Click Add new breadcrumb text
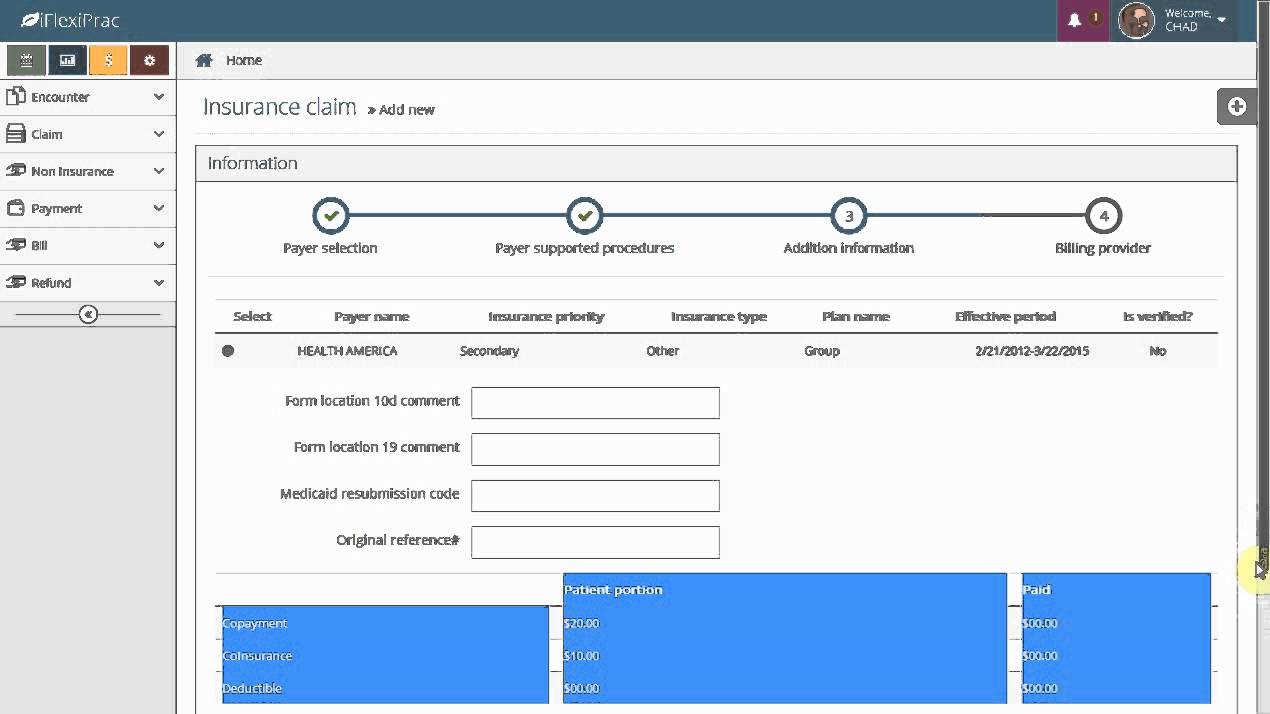The width and height of the screenshot is (1270, 714). pos(407,110)
